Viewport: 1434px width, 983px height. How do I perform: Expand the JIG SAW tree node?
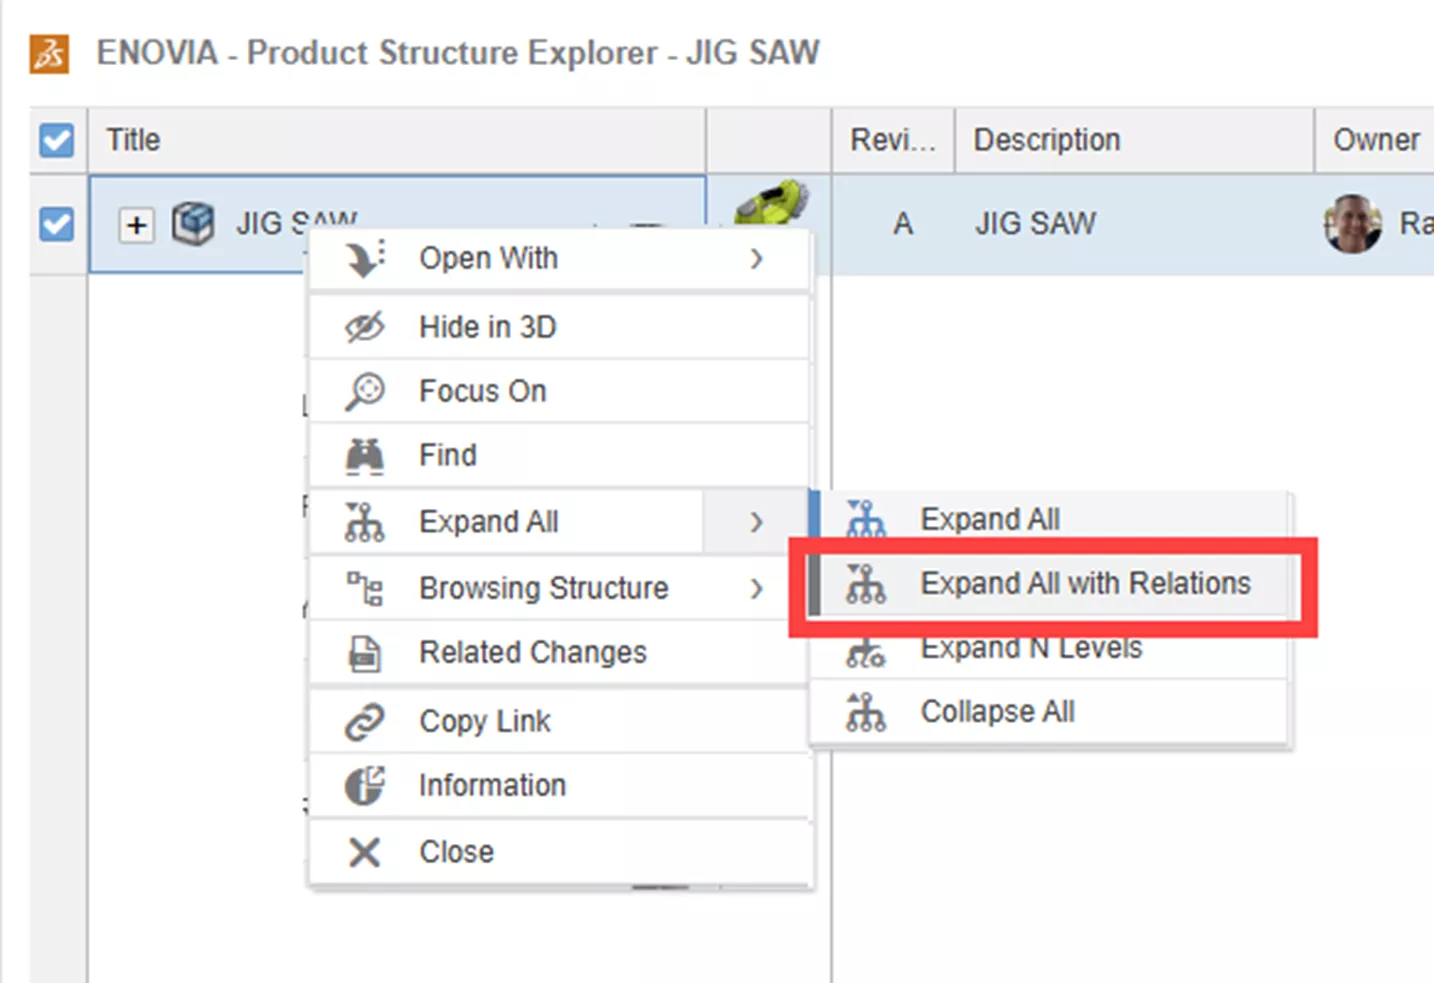pyautogui.click(x=137, y=225)
